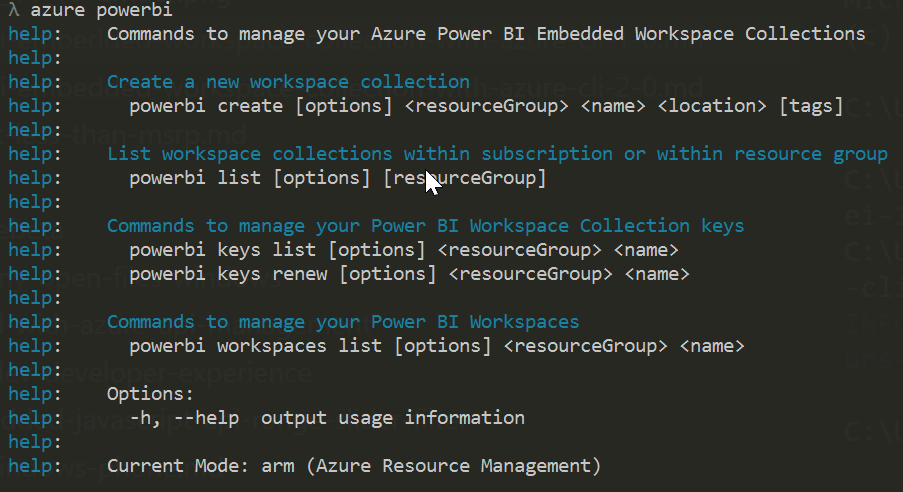903x492 pixels.
Task: Click the lambda prompt symbol
Action: pyautogui.click(x=12, y=10)
